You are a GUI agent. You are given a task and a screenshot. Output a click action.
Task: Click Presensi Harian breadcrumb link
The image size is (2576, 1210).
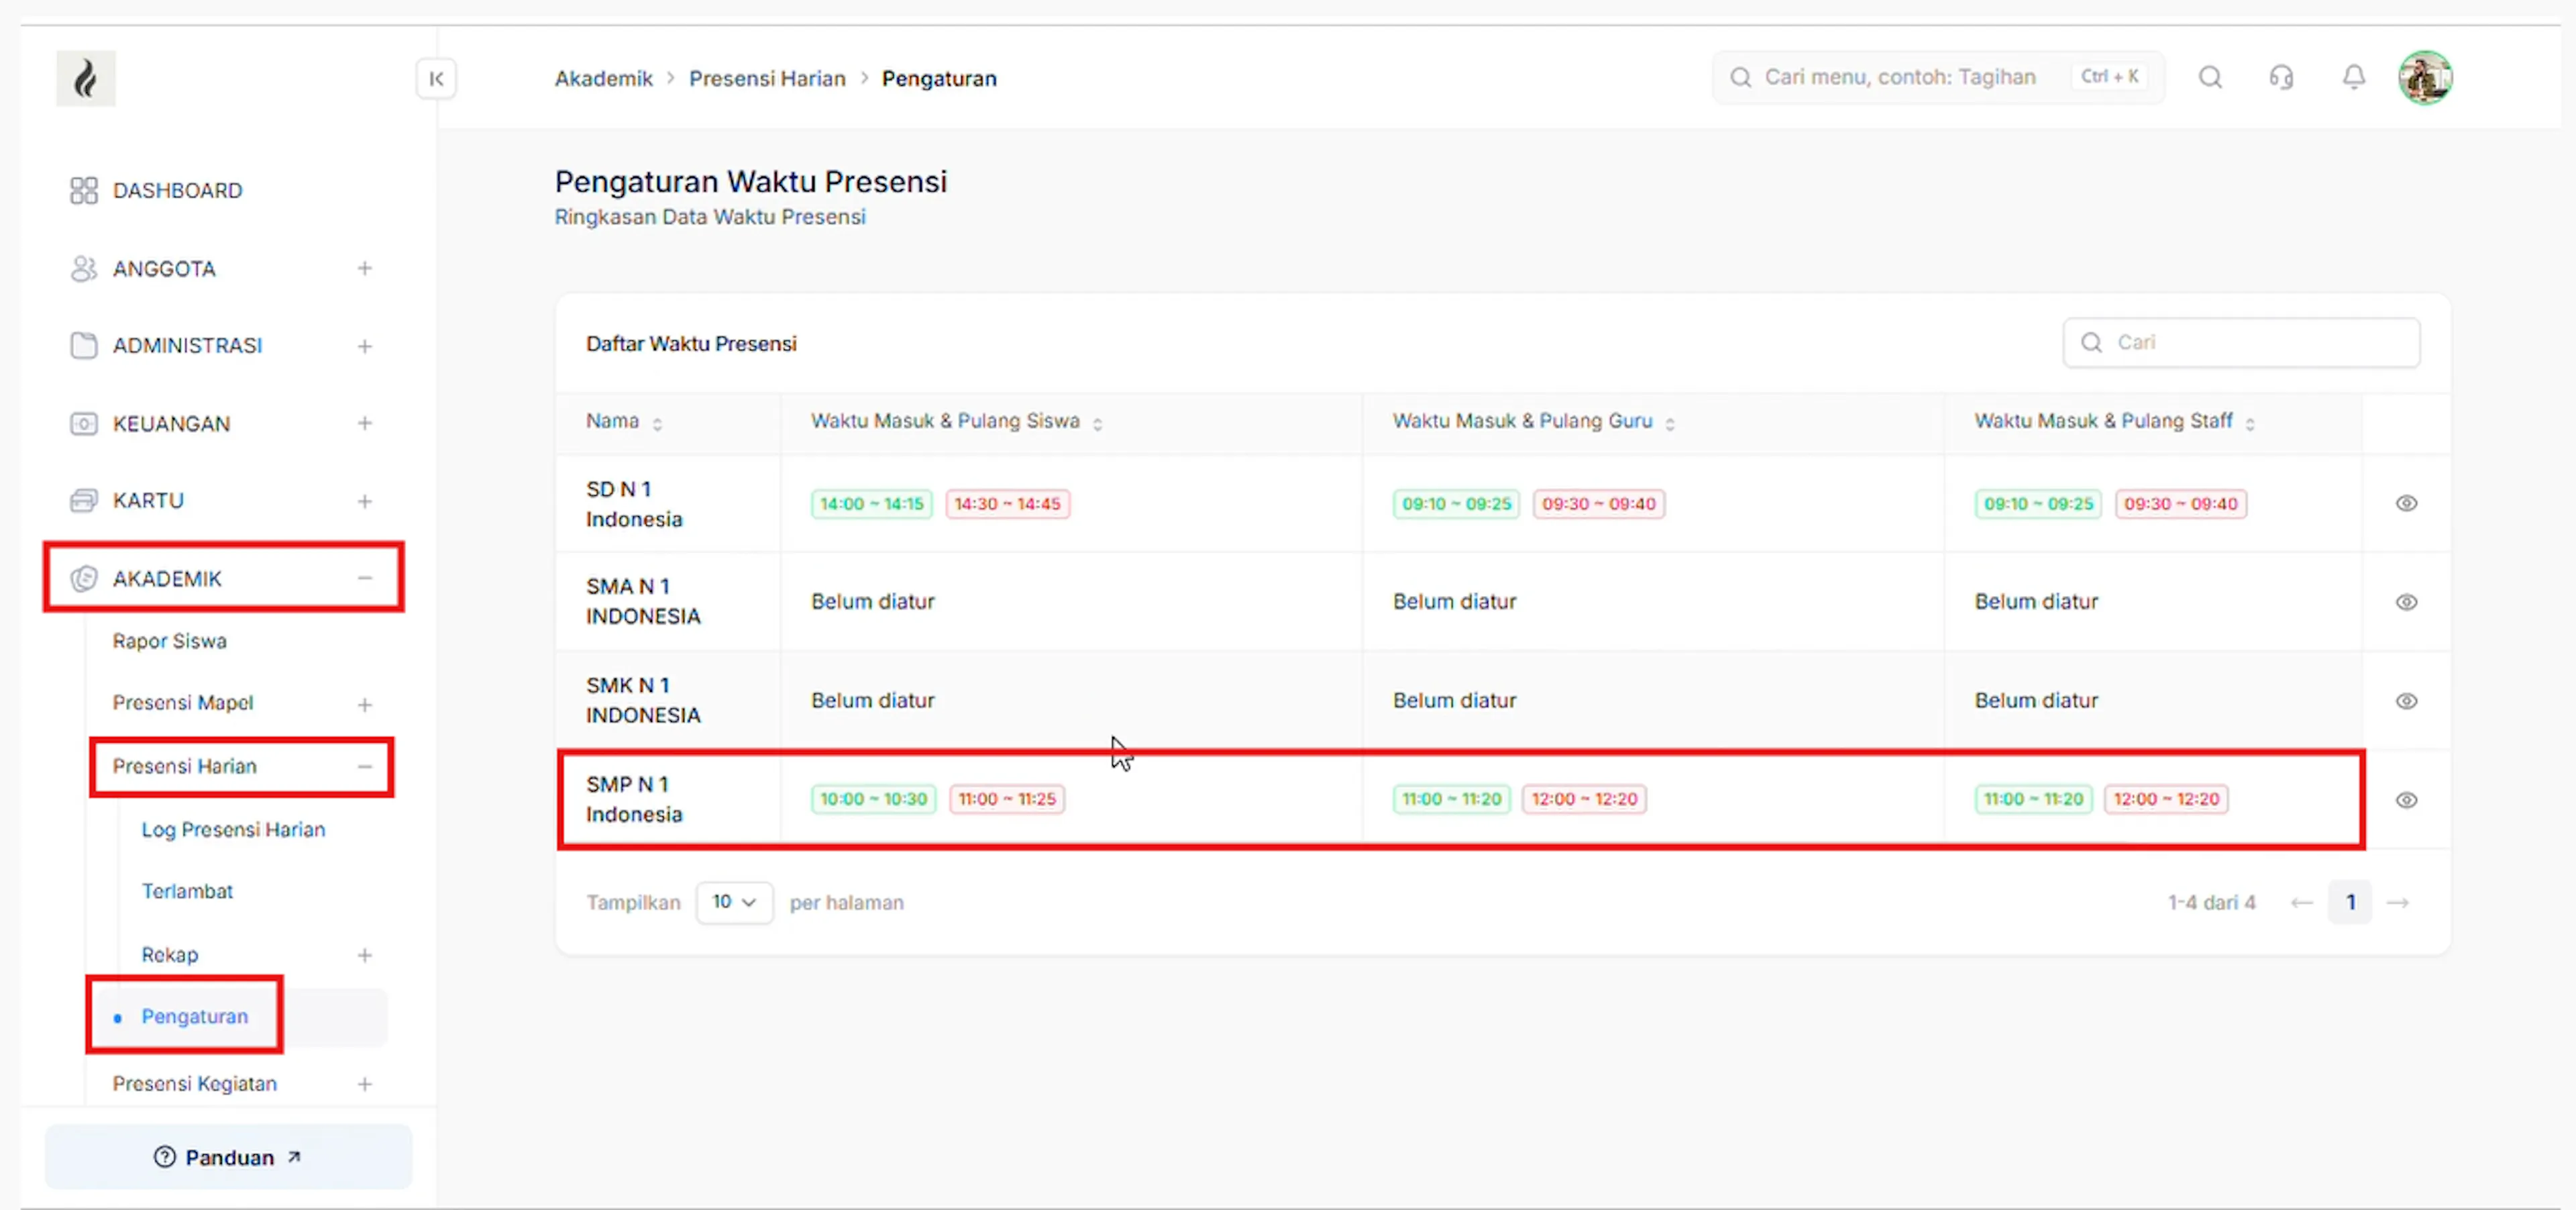pos(767,79)
